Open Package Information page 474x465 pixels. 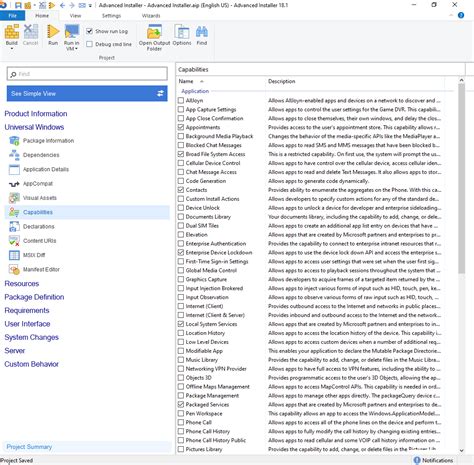(48, 141)
